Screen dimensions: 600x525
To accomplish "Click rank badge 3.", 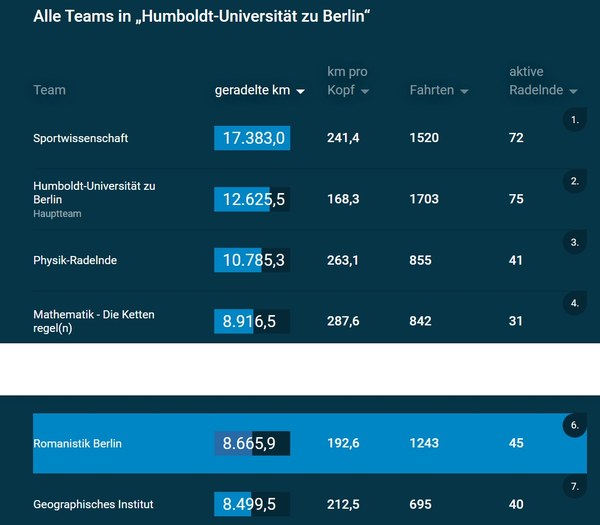I will point(575,242).
